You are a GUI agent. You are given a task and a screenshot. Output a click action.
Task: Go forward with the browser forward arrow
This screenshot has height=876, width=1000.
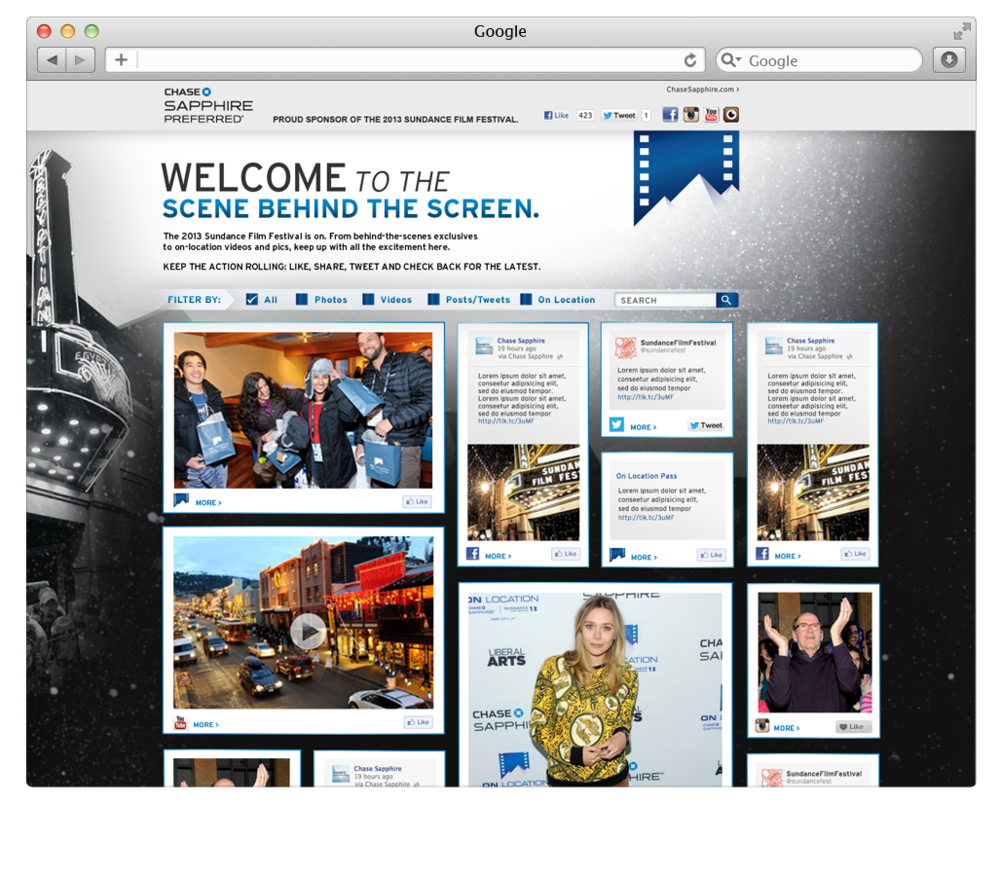[80, 60]
